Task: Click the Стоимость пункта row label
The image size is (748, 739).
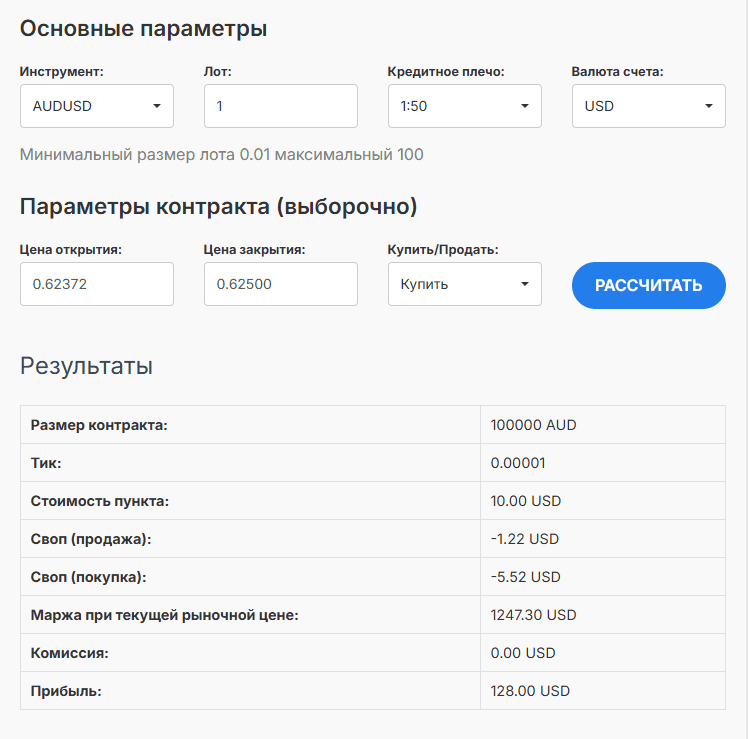Action: [x=100, y=501]
